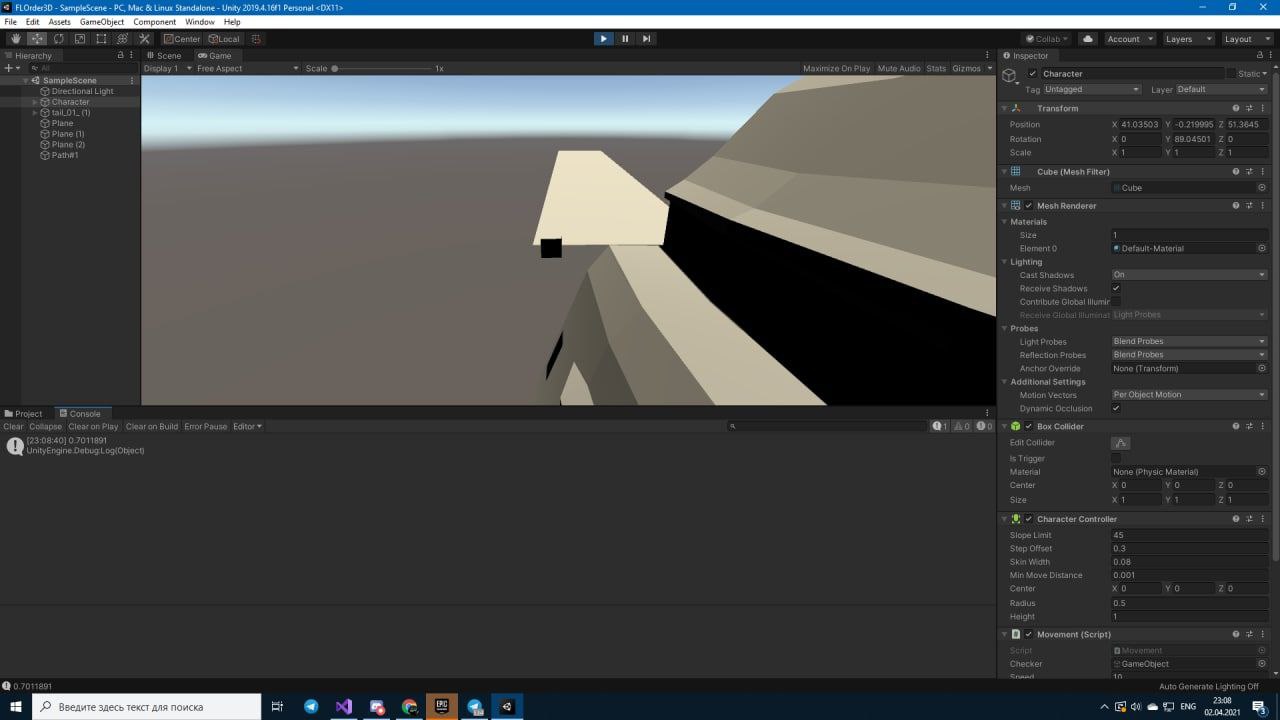Image resolution: width=1280 pixels, height=720 pixels.
Task: Pick material with Default-Material object picker
Action: point(1262,248)
